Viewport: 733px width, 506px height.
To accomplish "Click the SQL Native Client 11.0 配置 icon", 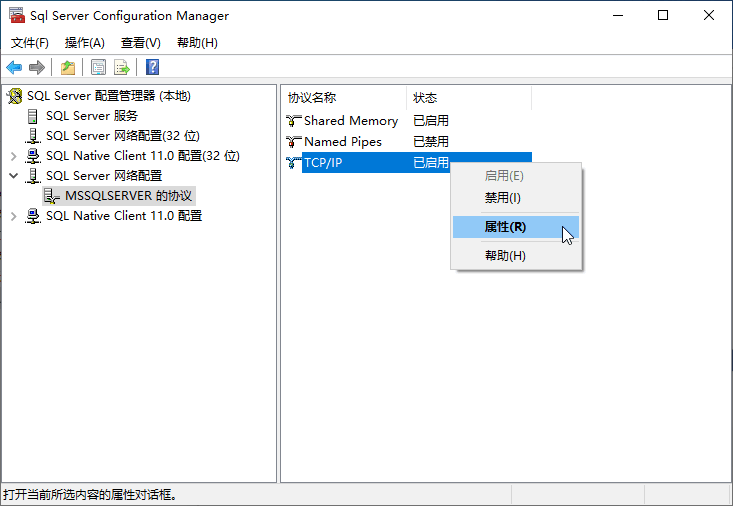I will click(x=32, y=217).
